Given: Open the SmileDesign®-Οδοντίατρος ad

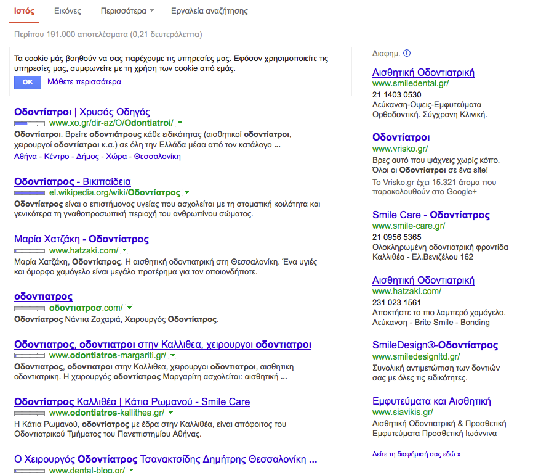Looking at the screenshot, I should pyautogui.click(x=435, y=345).
